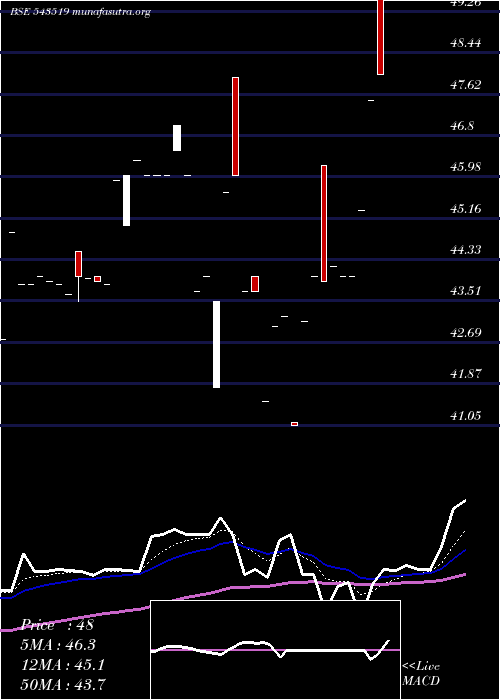The width and height of the screenshot is (500, 700).
Task: Select the white candle between 45.16 and 45.98
Action: (126, 200)
